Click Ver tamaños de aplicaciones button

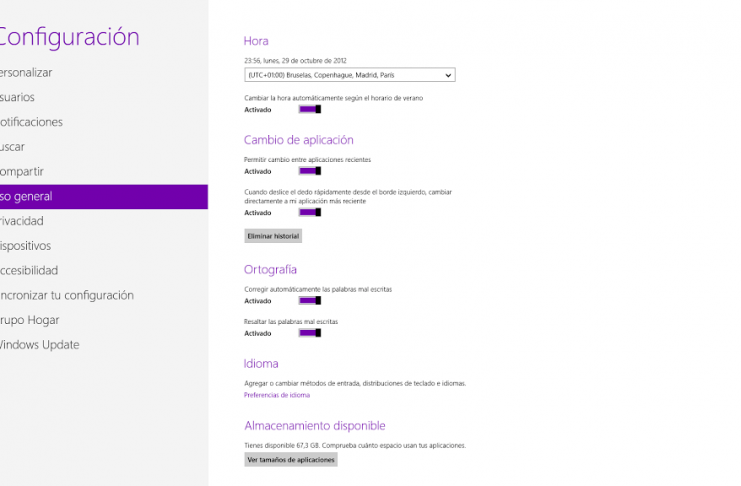pos(291,460)
